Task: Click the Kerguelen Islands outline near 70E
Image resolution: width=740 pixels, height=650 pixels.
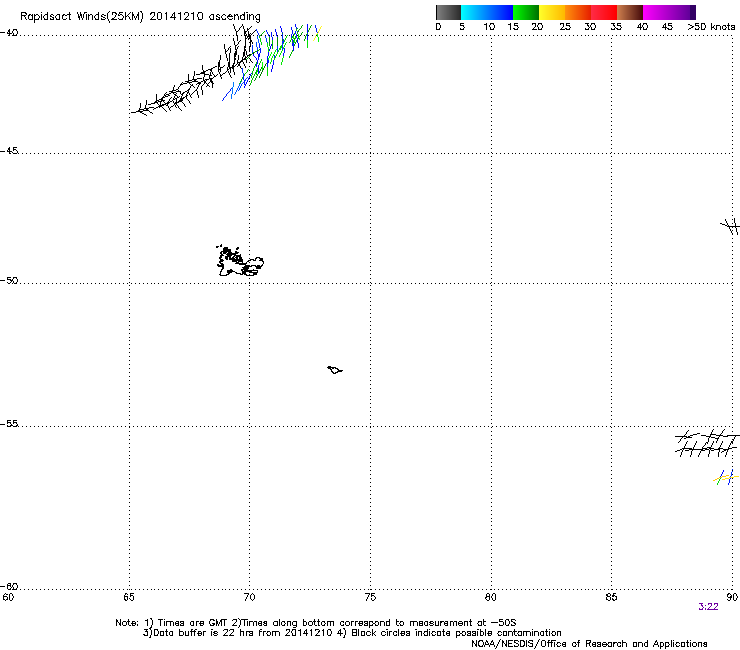Action: point(240,261)
